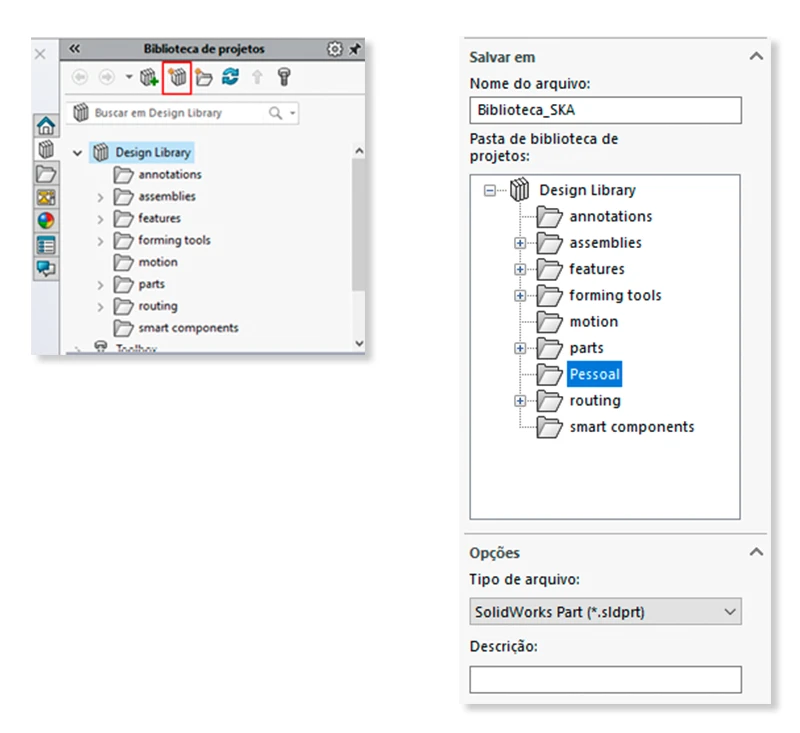800x733 pixels.
Task: Click the Add File Location icon
Action: 177,78
